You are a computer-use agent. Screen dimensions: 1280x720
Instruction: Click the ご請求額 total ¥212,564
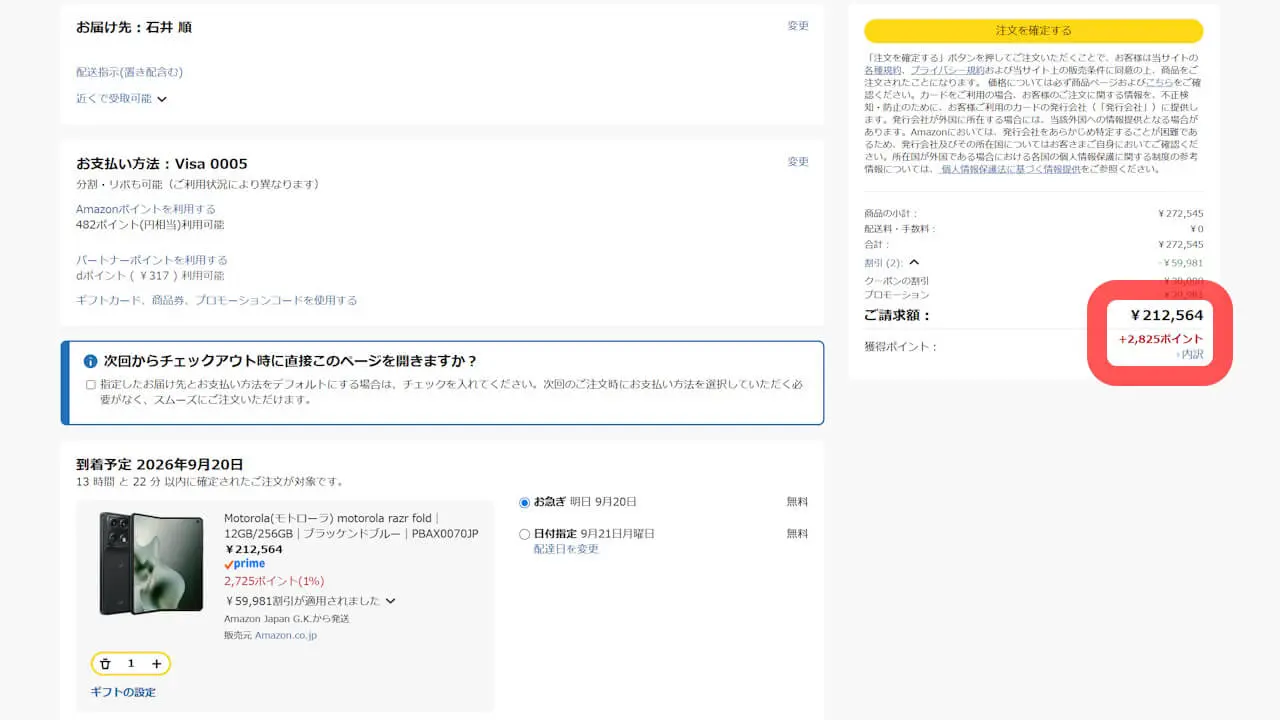click(x=1166, y=316)
